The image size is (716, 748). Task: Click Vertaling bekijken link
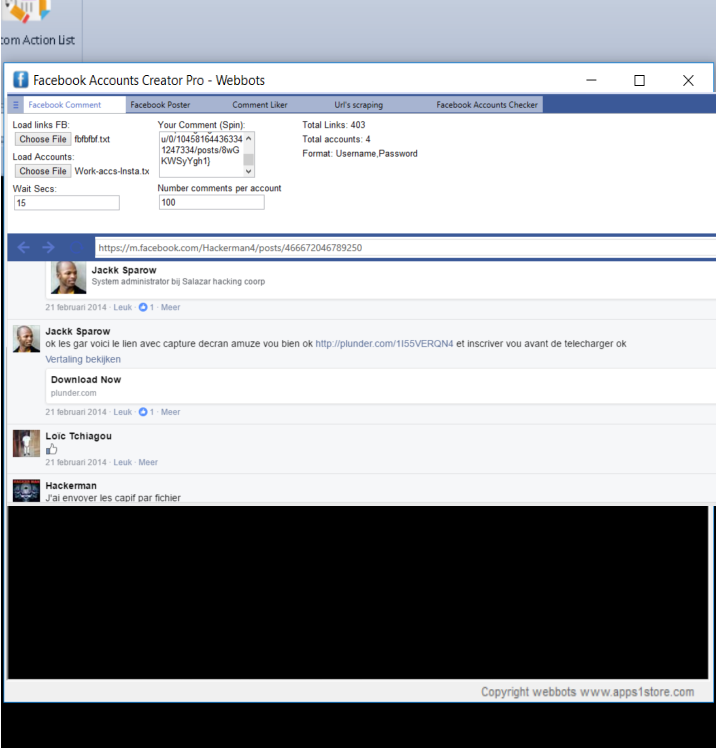pos(83,359)
